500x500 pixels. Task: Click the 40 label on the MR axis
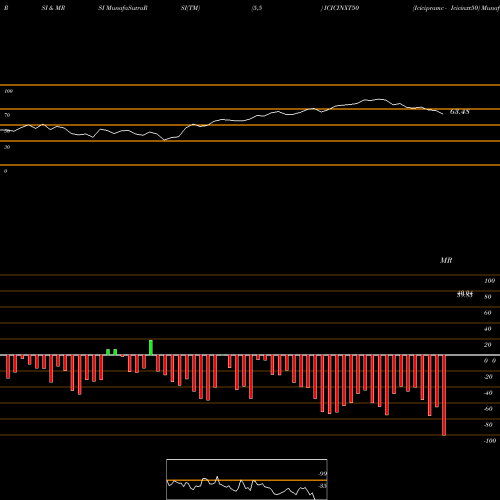488,329
